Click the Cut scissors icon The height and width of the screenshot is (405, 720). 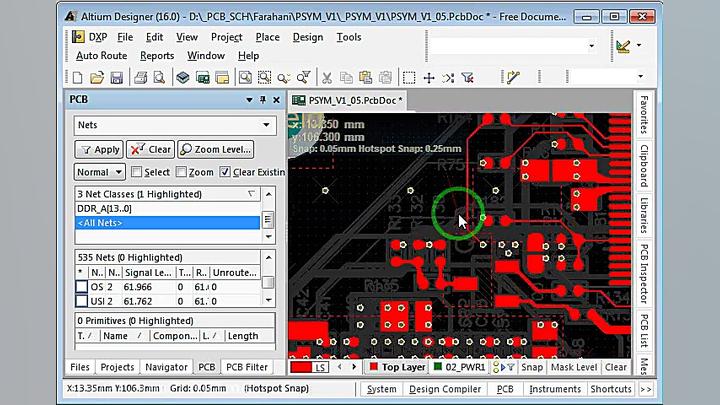point(326,78)
